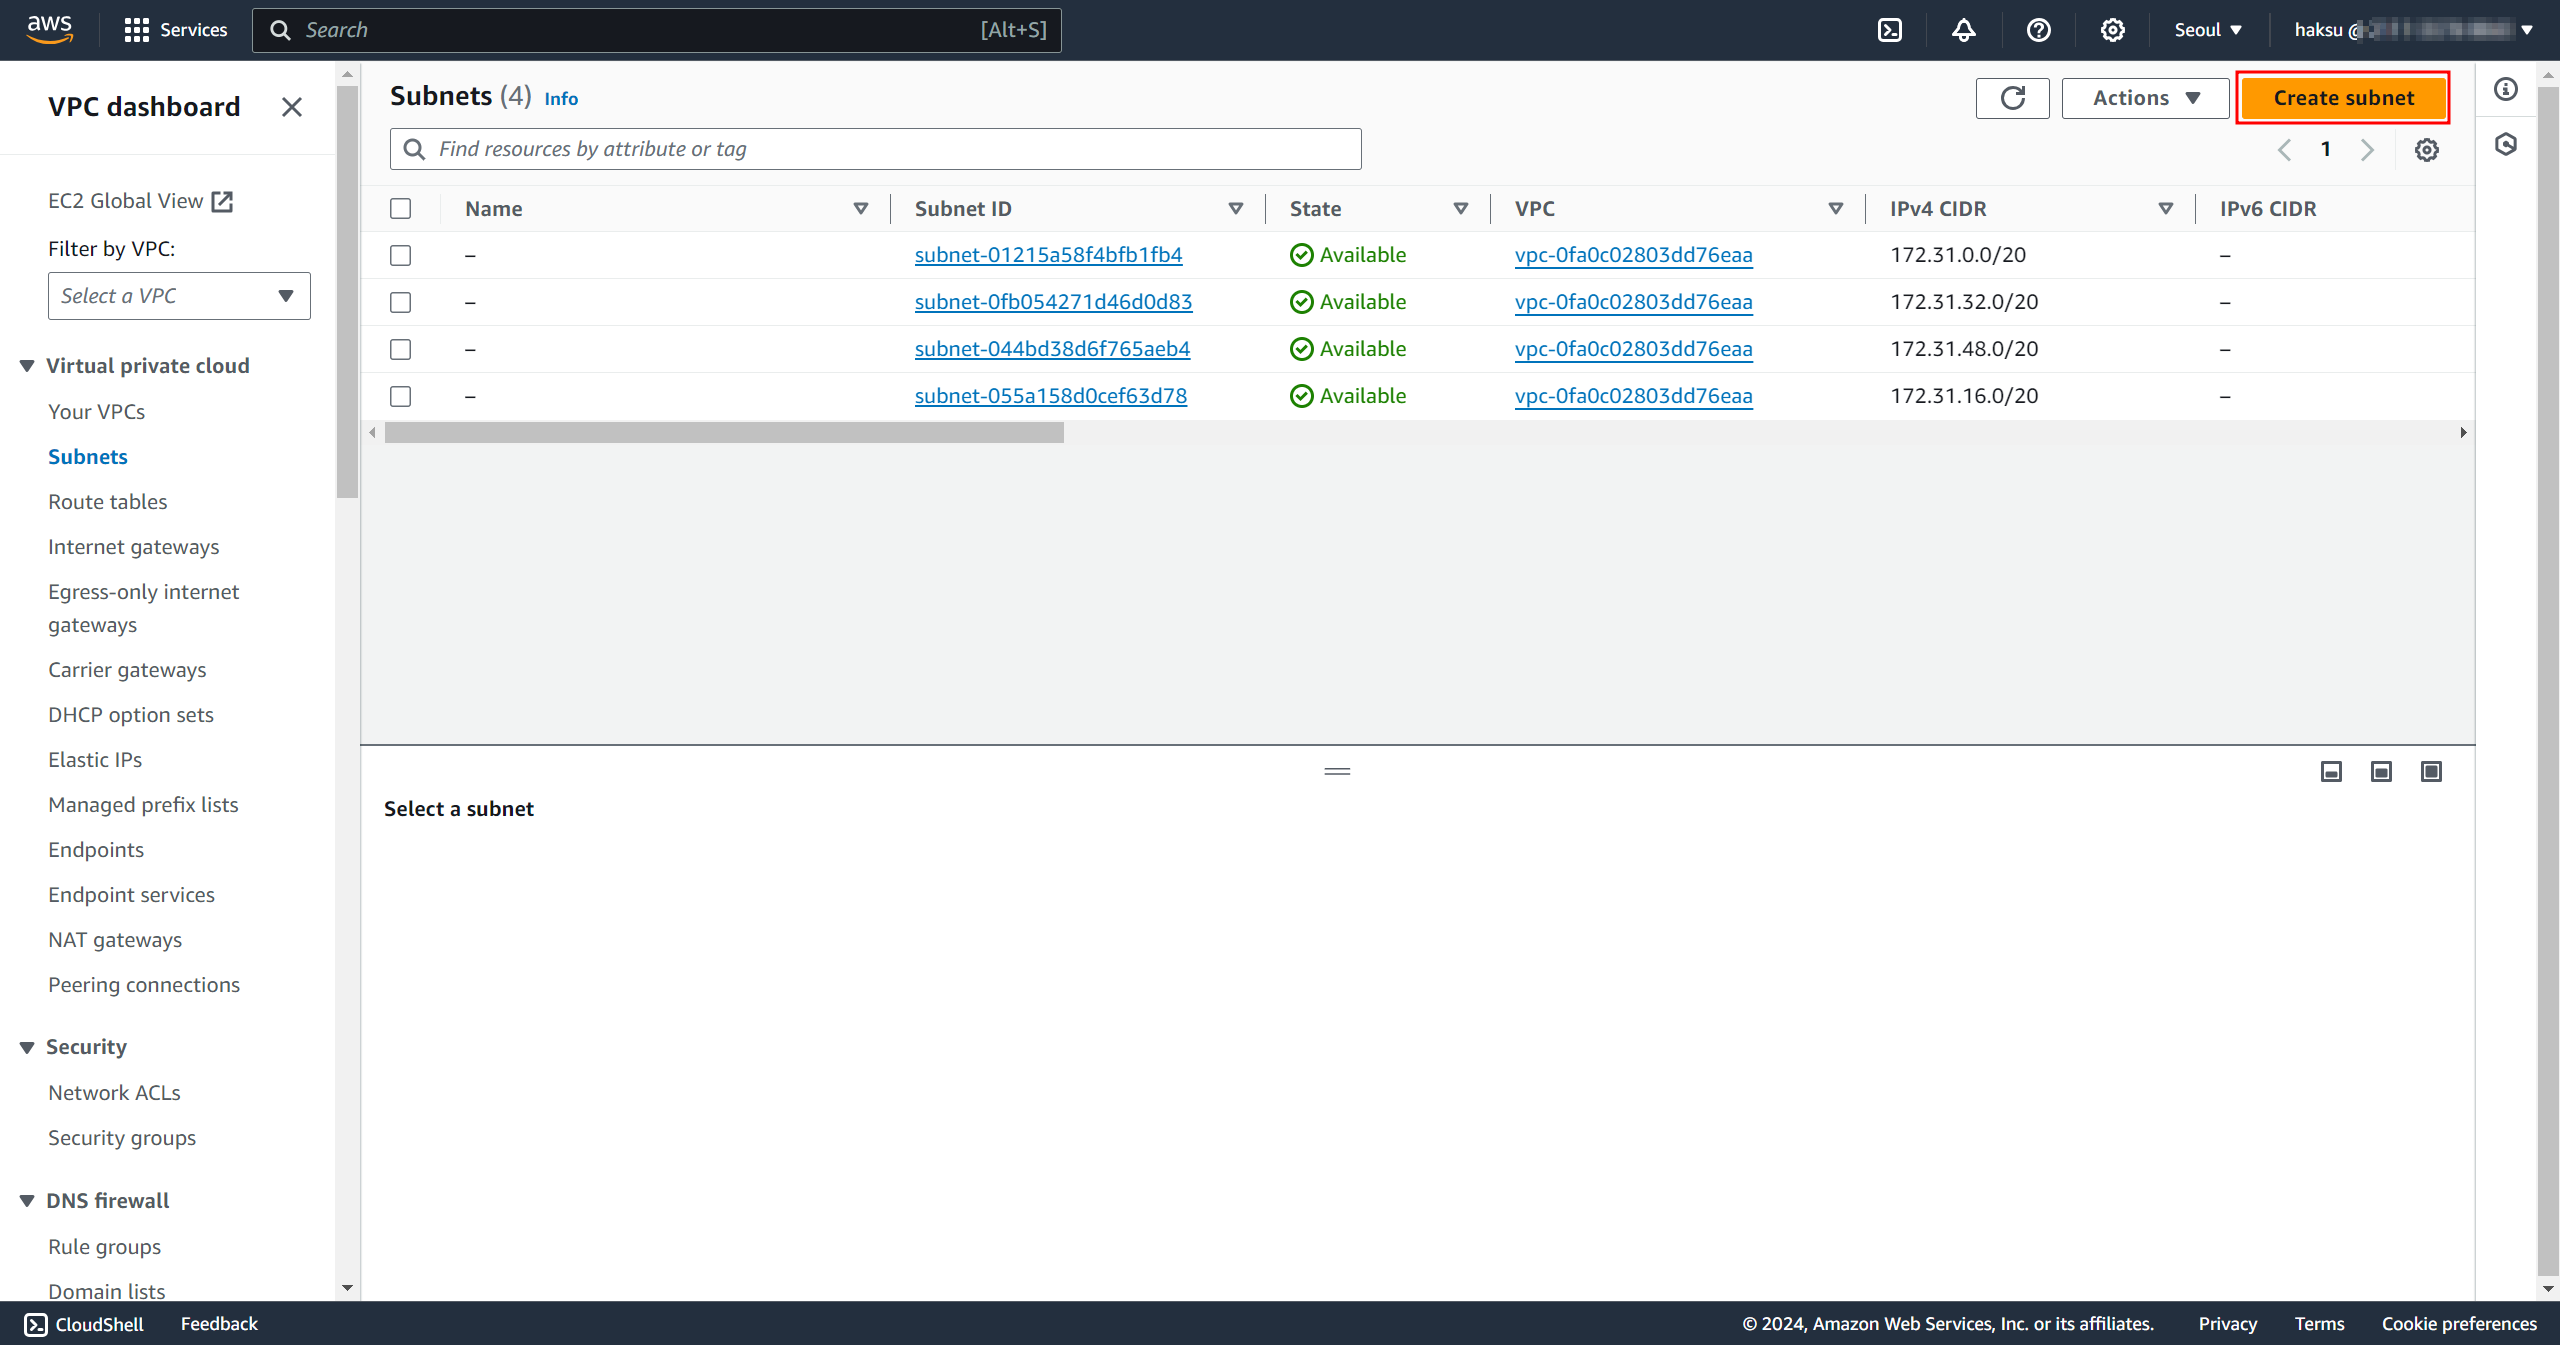
Task: Open the Actions dropdown
Action: [2145, 98]
